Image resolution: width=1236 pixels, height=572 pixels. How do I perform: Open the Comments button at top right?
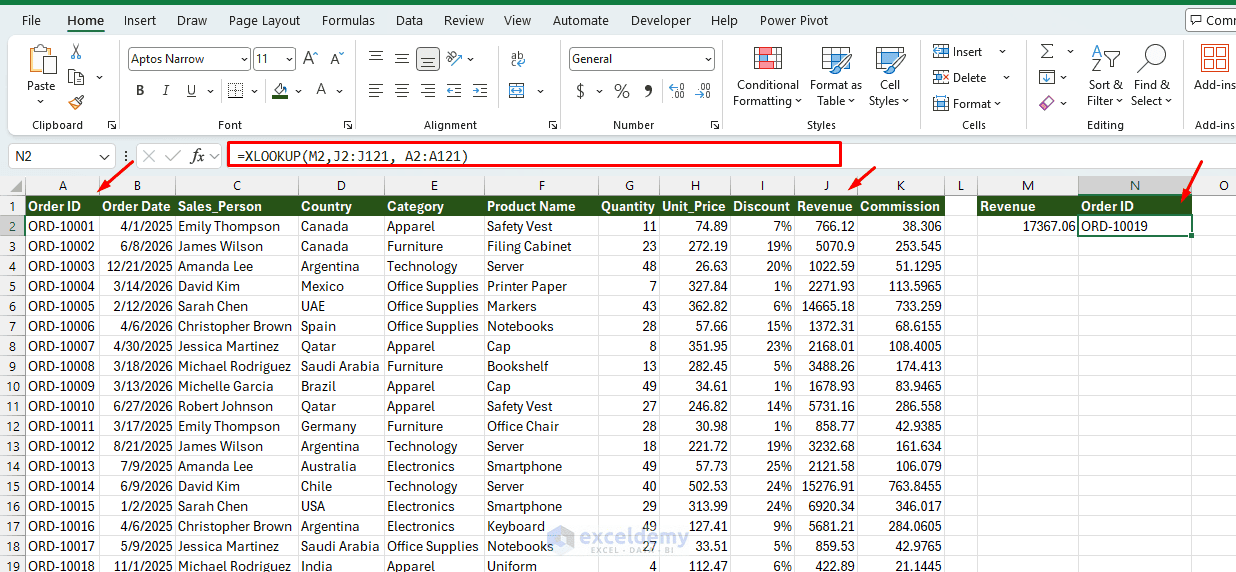[1211, 20]
